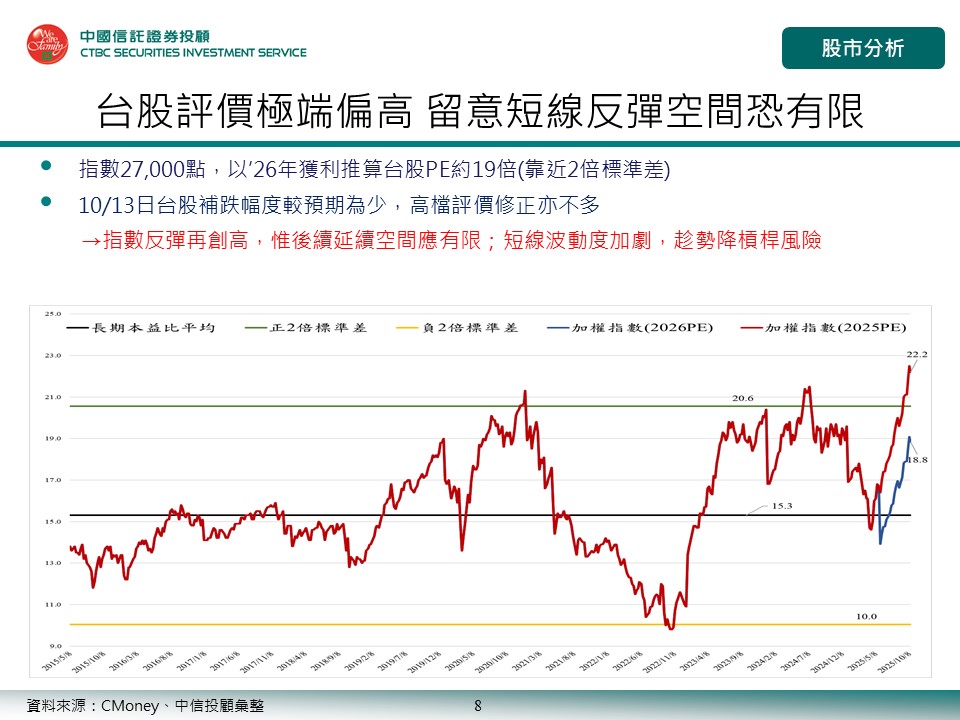Click the first teal bullet point marker
This screenshot has height=720, width=960.
pos(45,166)
